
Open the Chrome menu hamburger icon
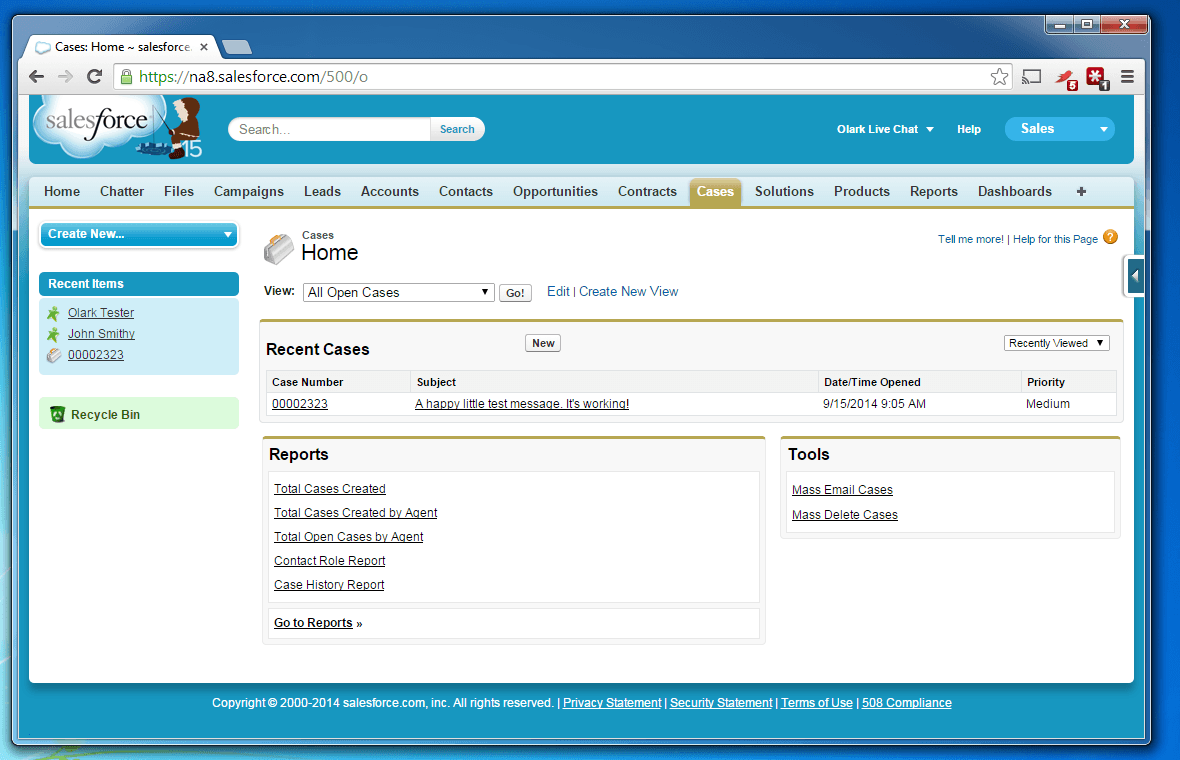coord(1127,77)
